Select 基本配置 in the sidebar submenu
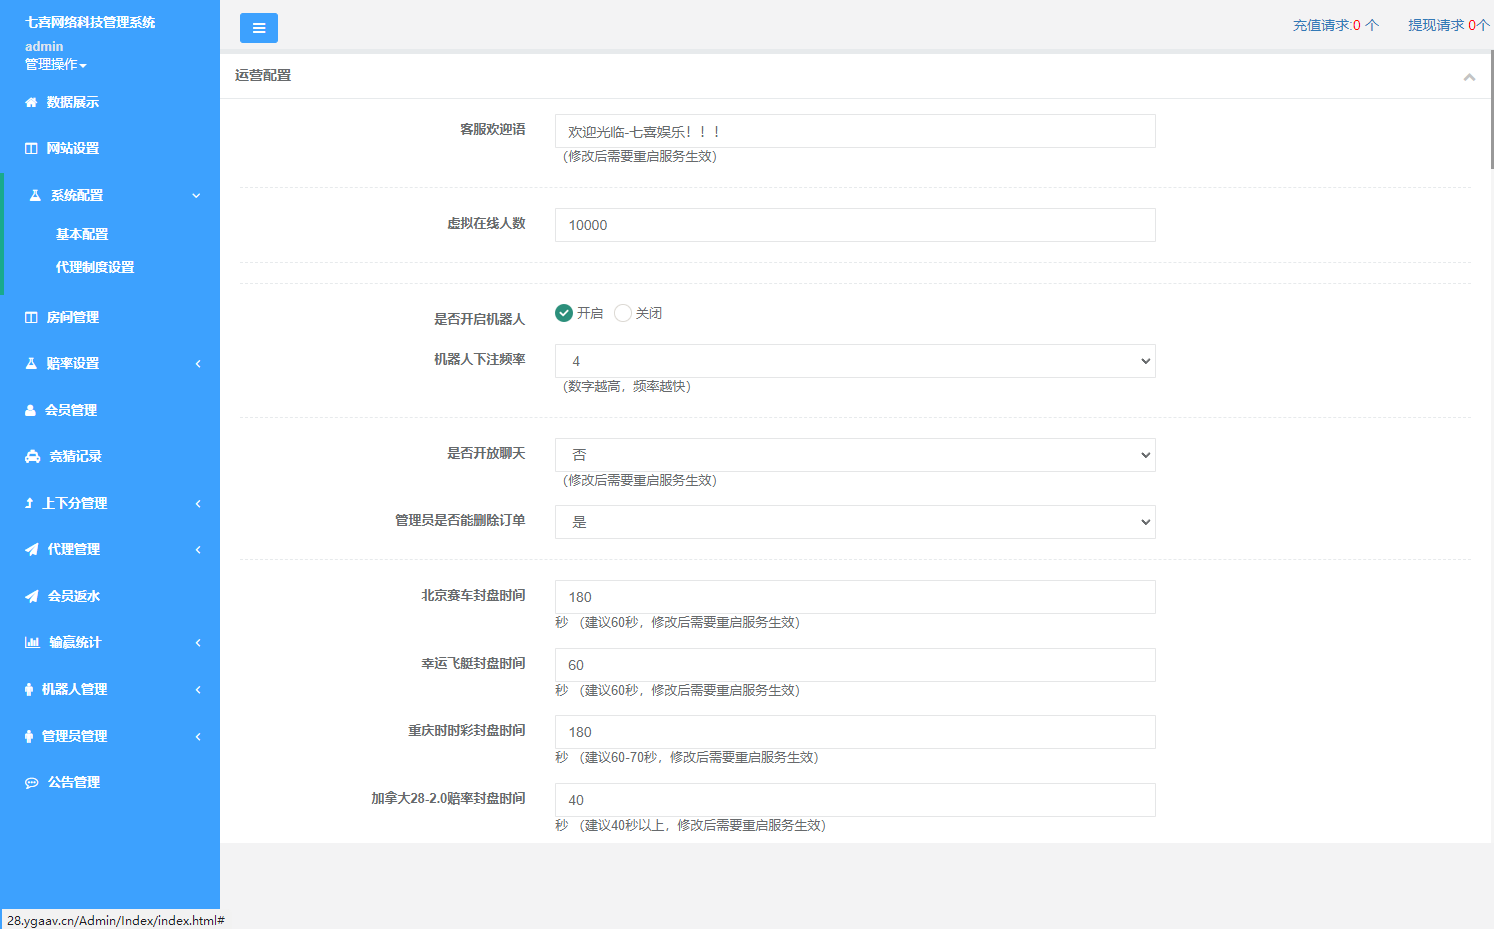 (82, 233)
